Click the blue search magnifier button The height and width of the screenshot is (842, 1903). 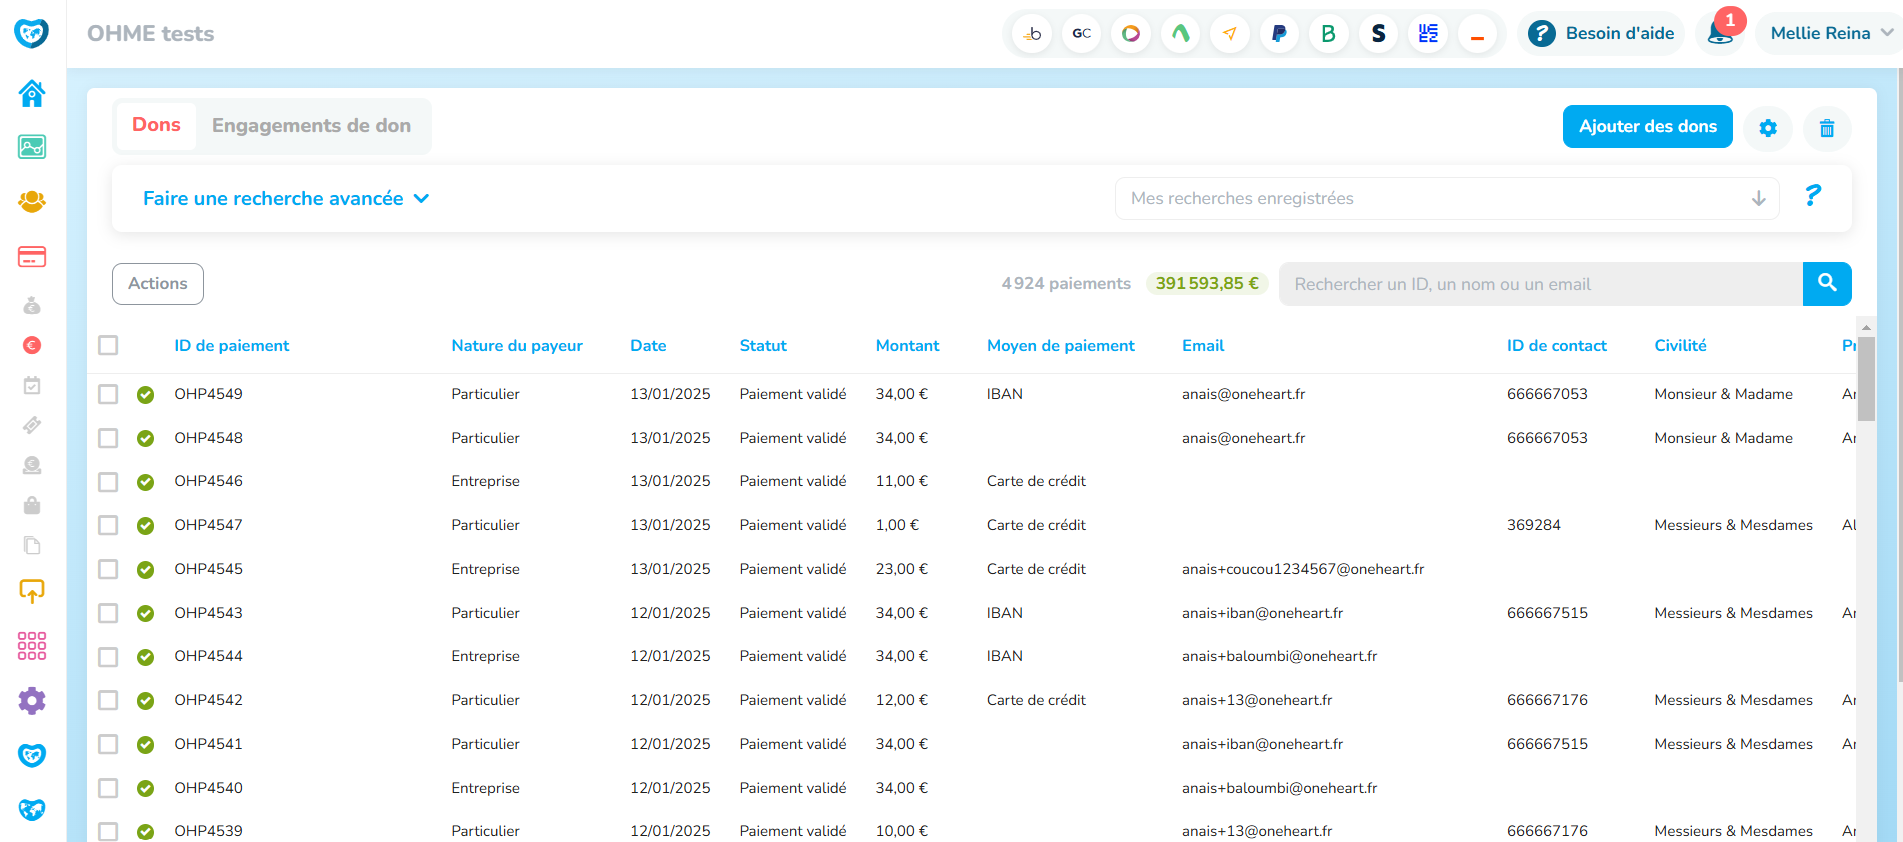click(x=1827, y=284)
